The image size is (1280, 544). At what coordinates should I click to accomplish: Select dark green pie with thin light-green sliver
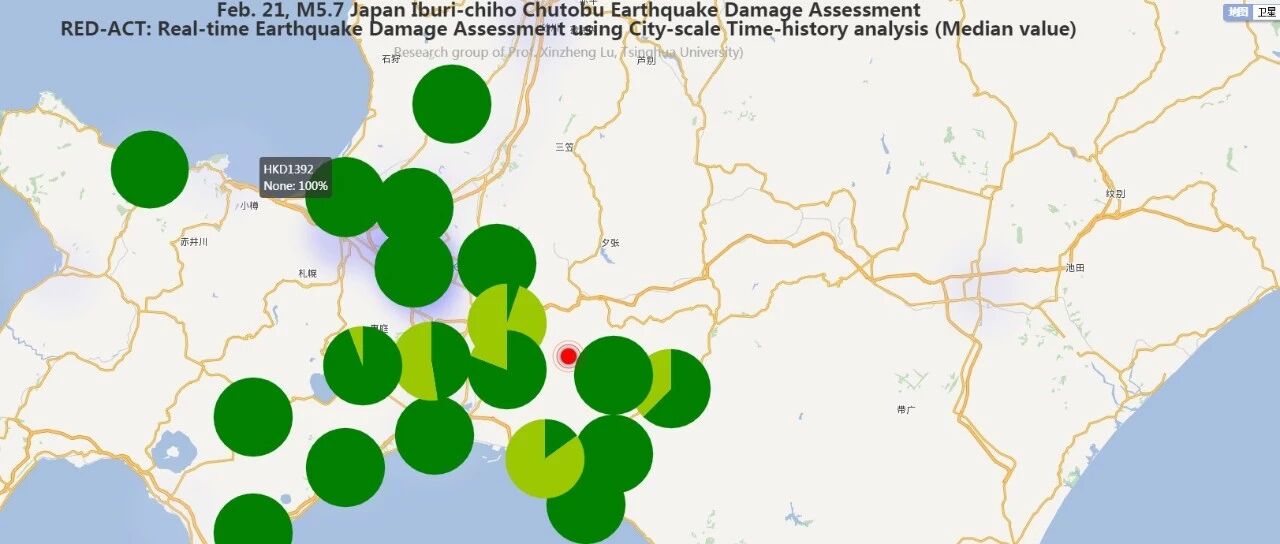coord(362,366)
